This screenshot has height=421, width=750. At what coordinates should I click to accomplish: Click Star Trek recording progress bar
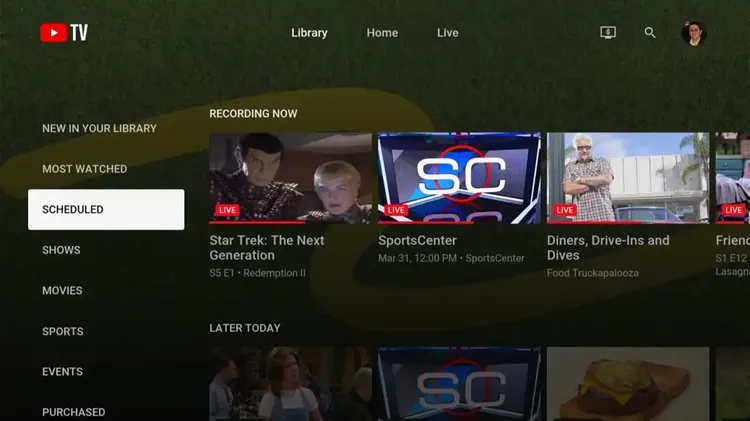point(290,222)
